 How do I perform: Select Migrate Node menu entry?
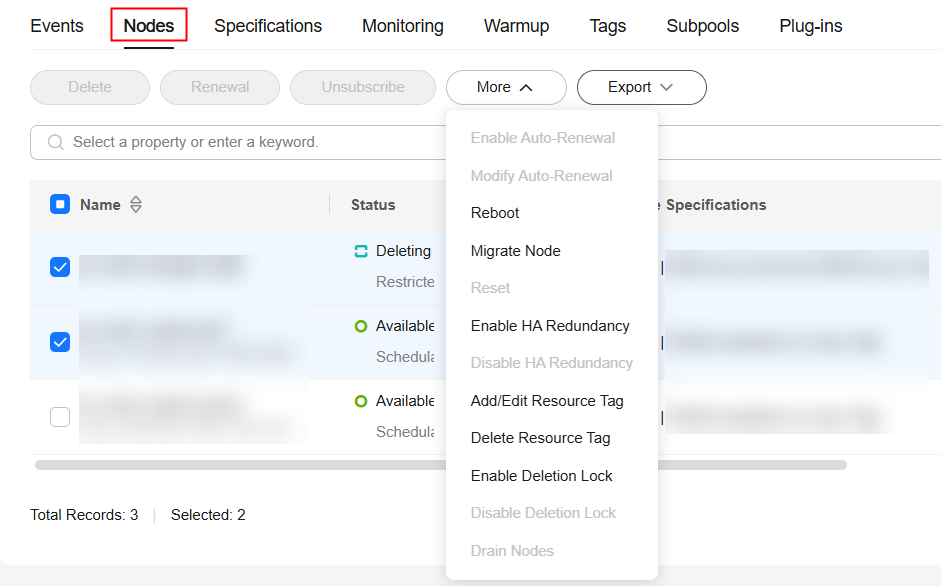515,251
